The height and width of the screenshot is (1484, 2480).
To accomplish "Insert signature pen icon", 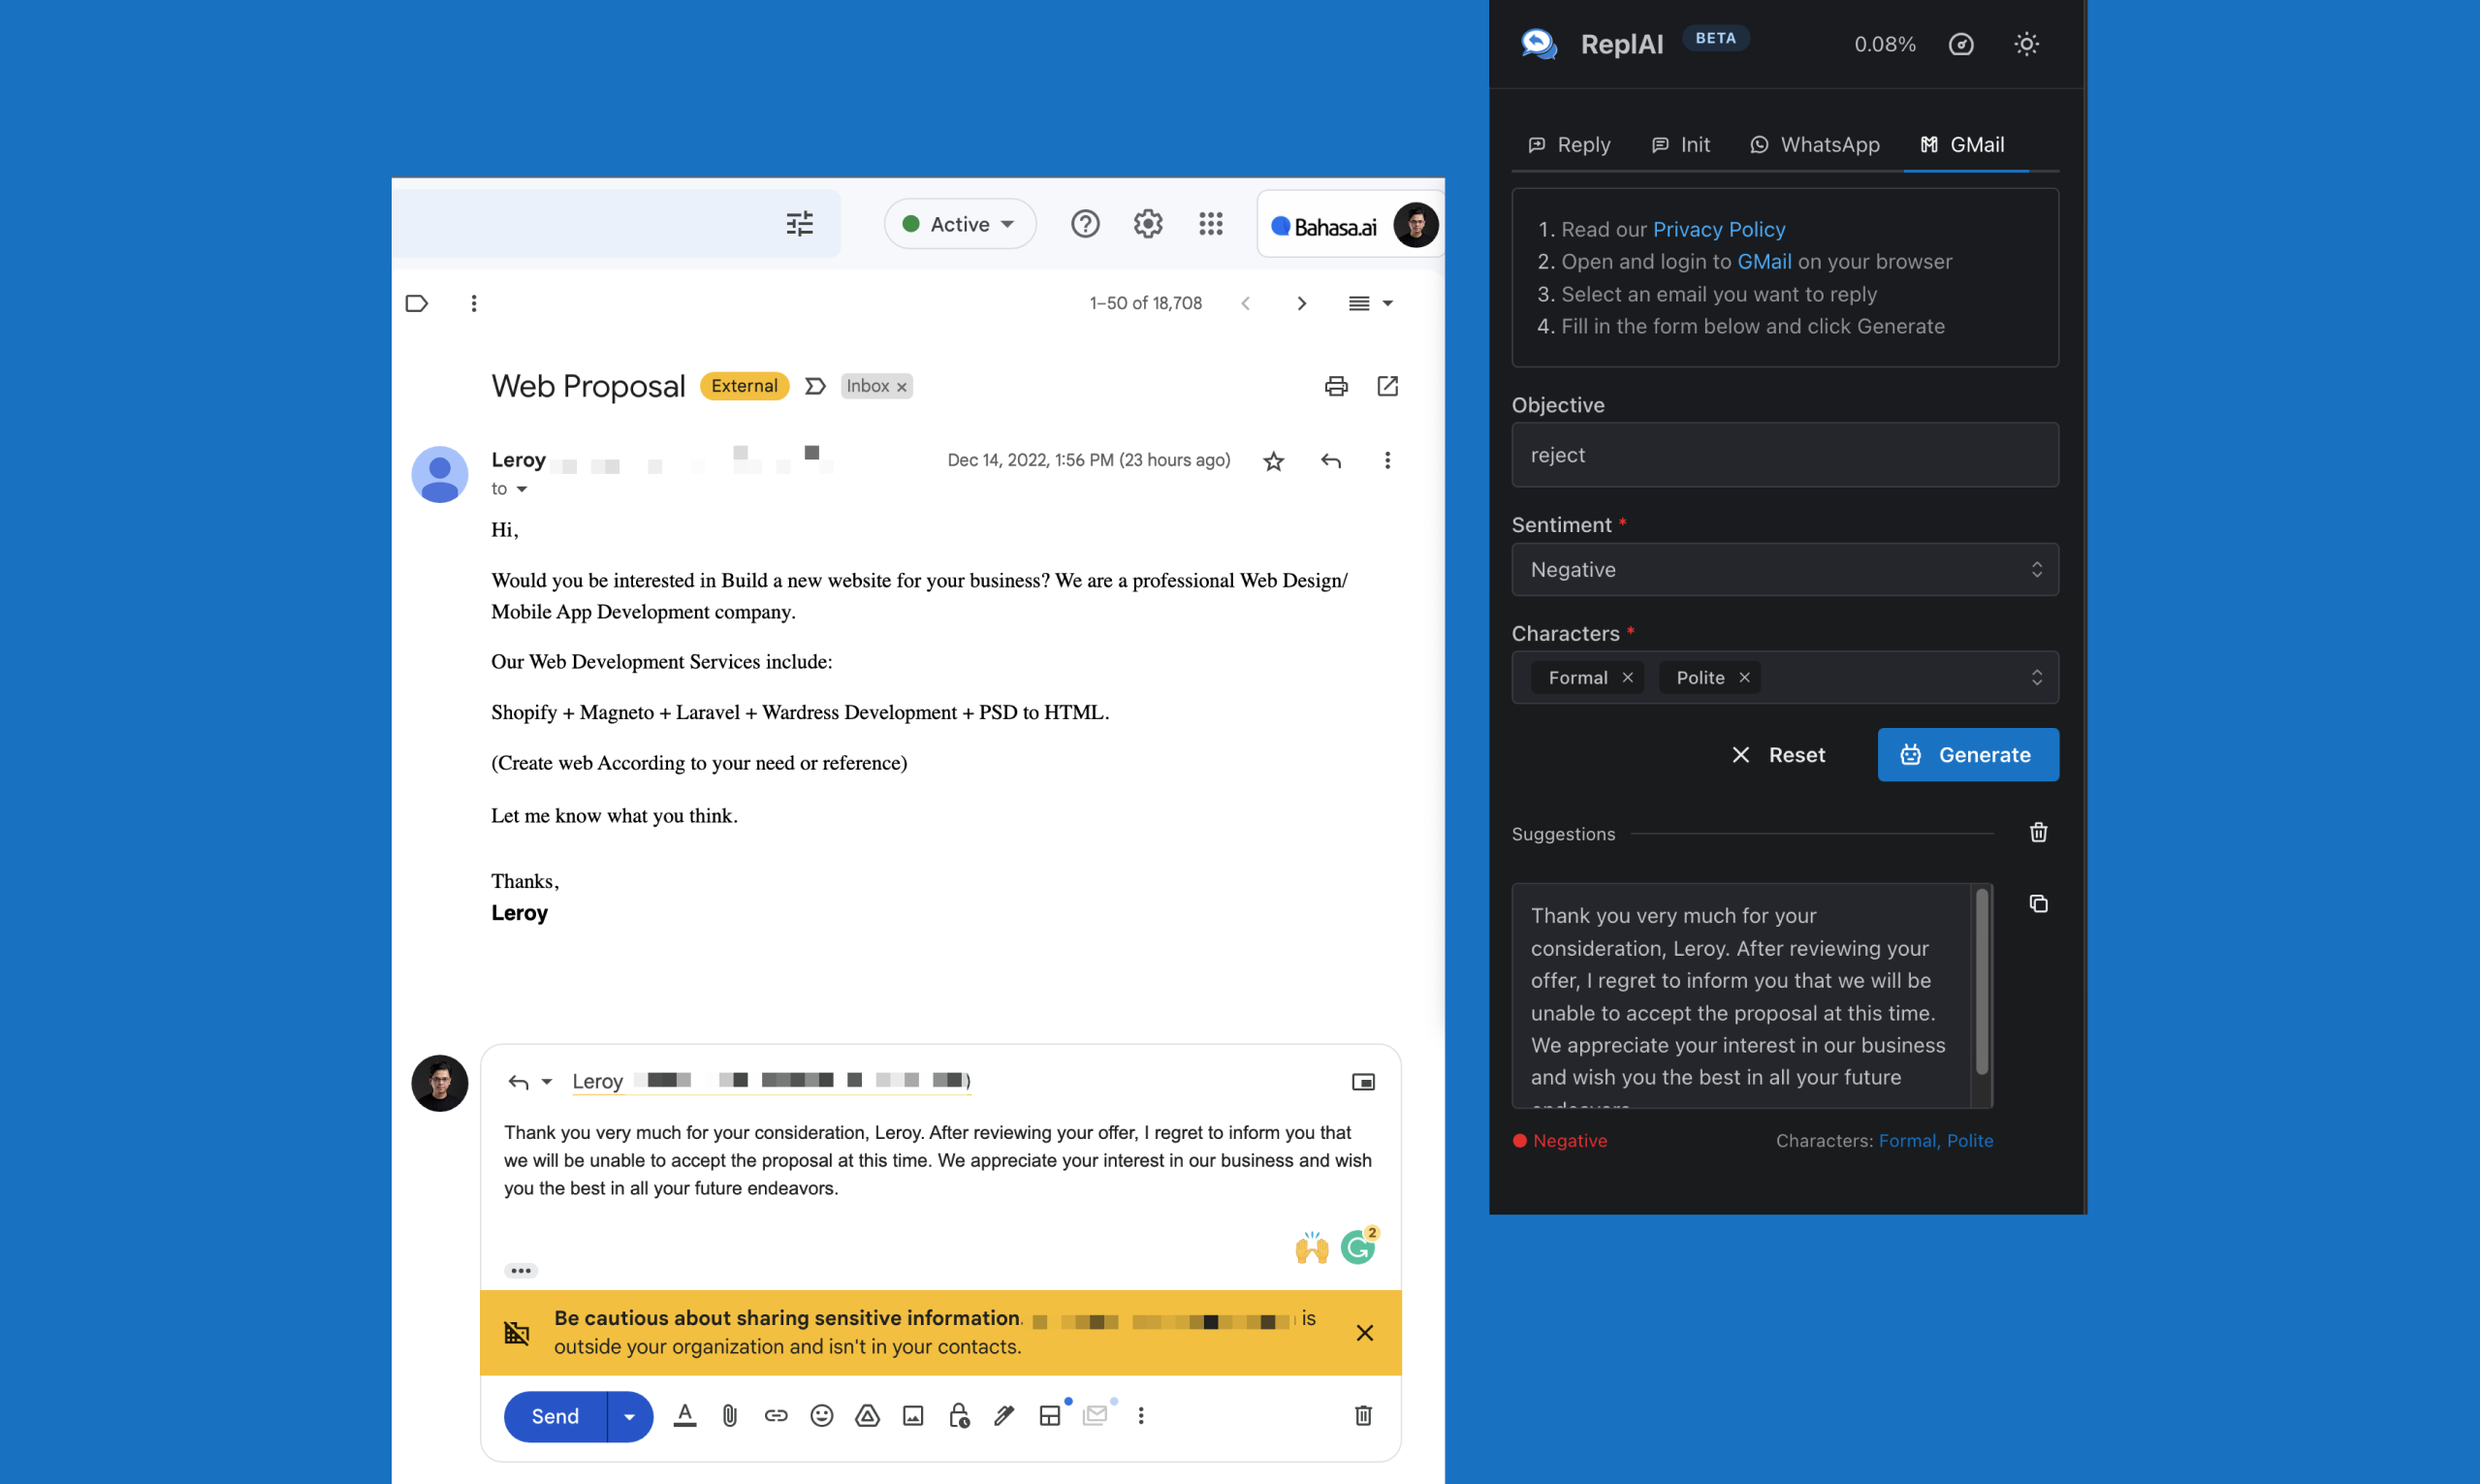I will coord(1004,1415).
